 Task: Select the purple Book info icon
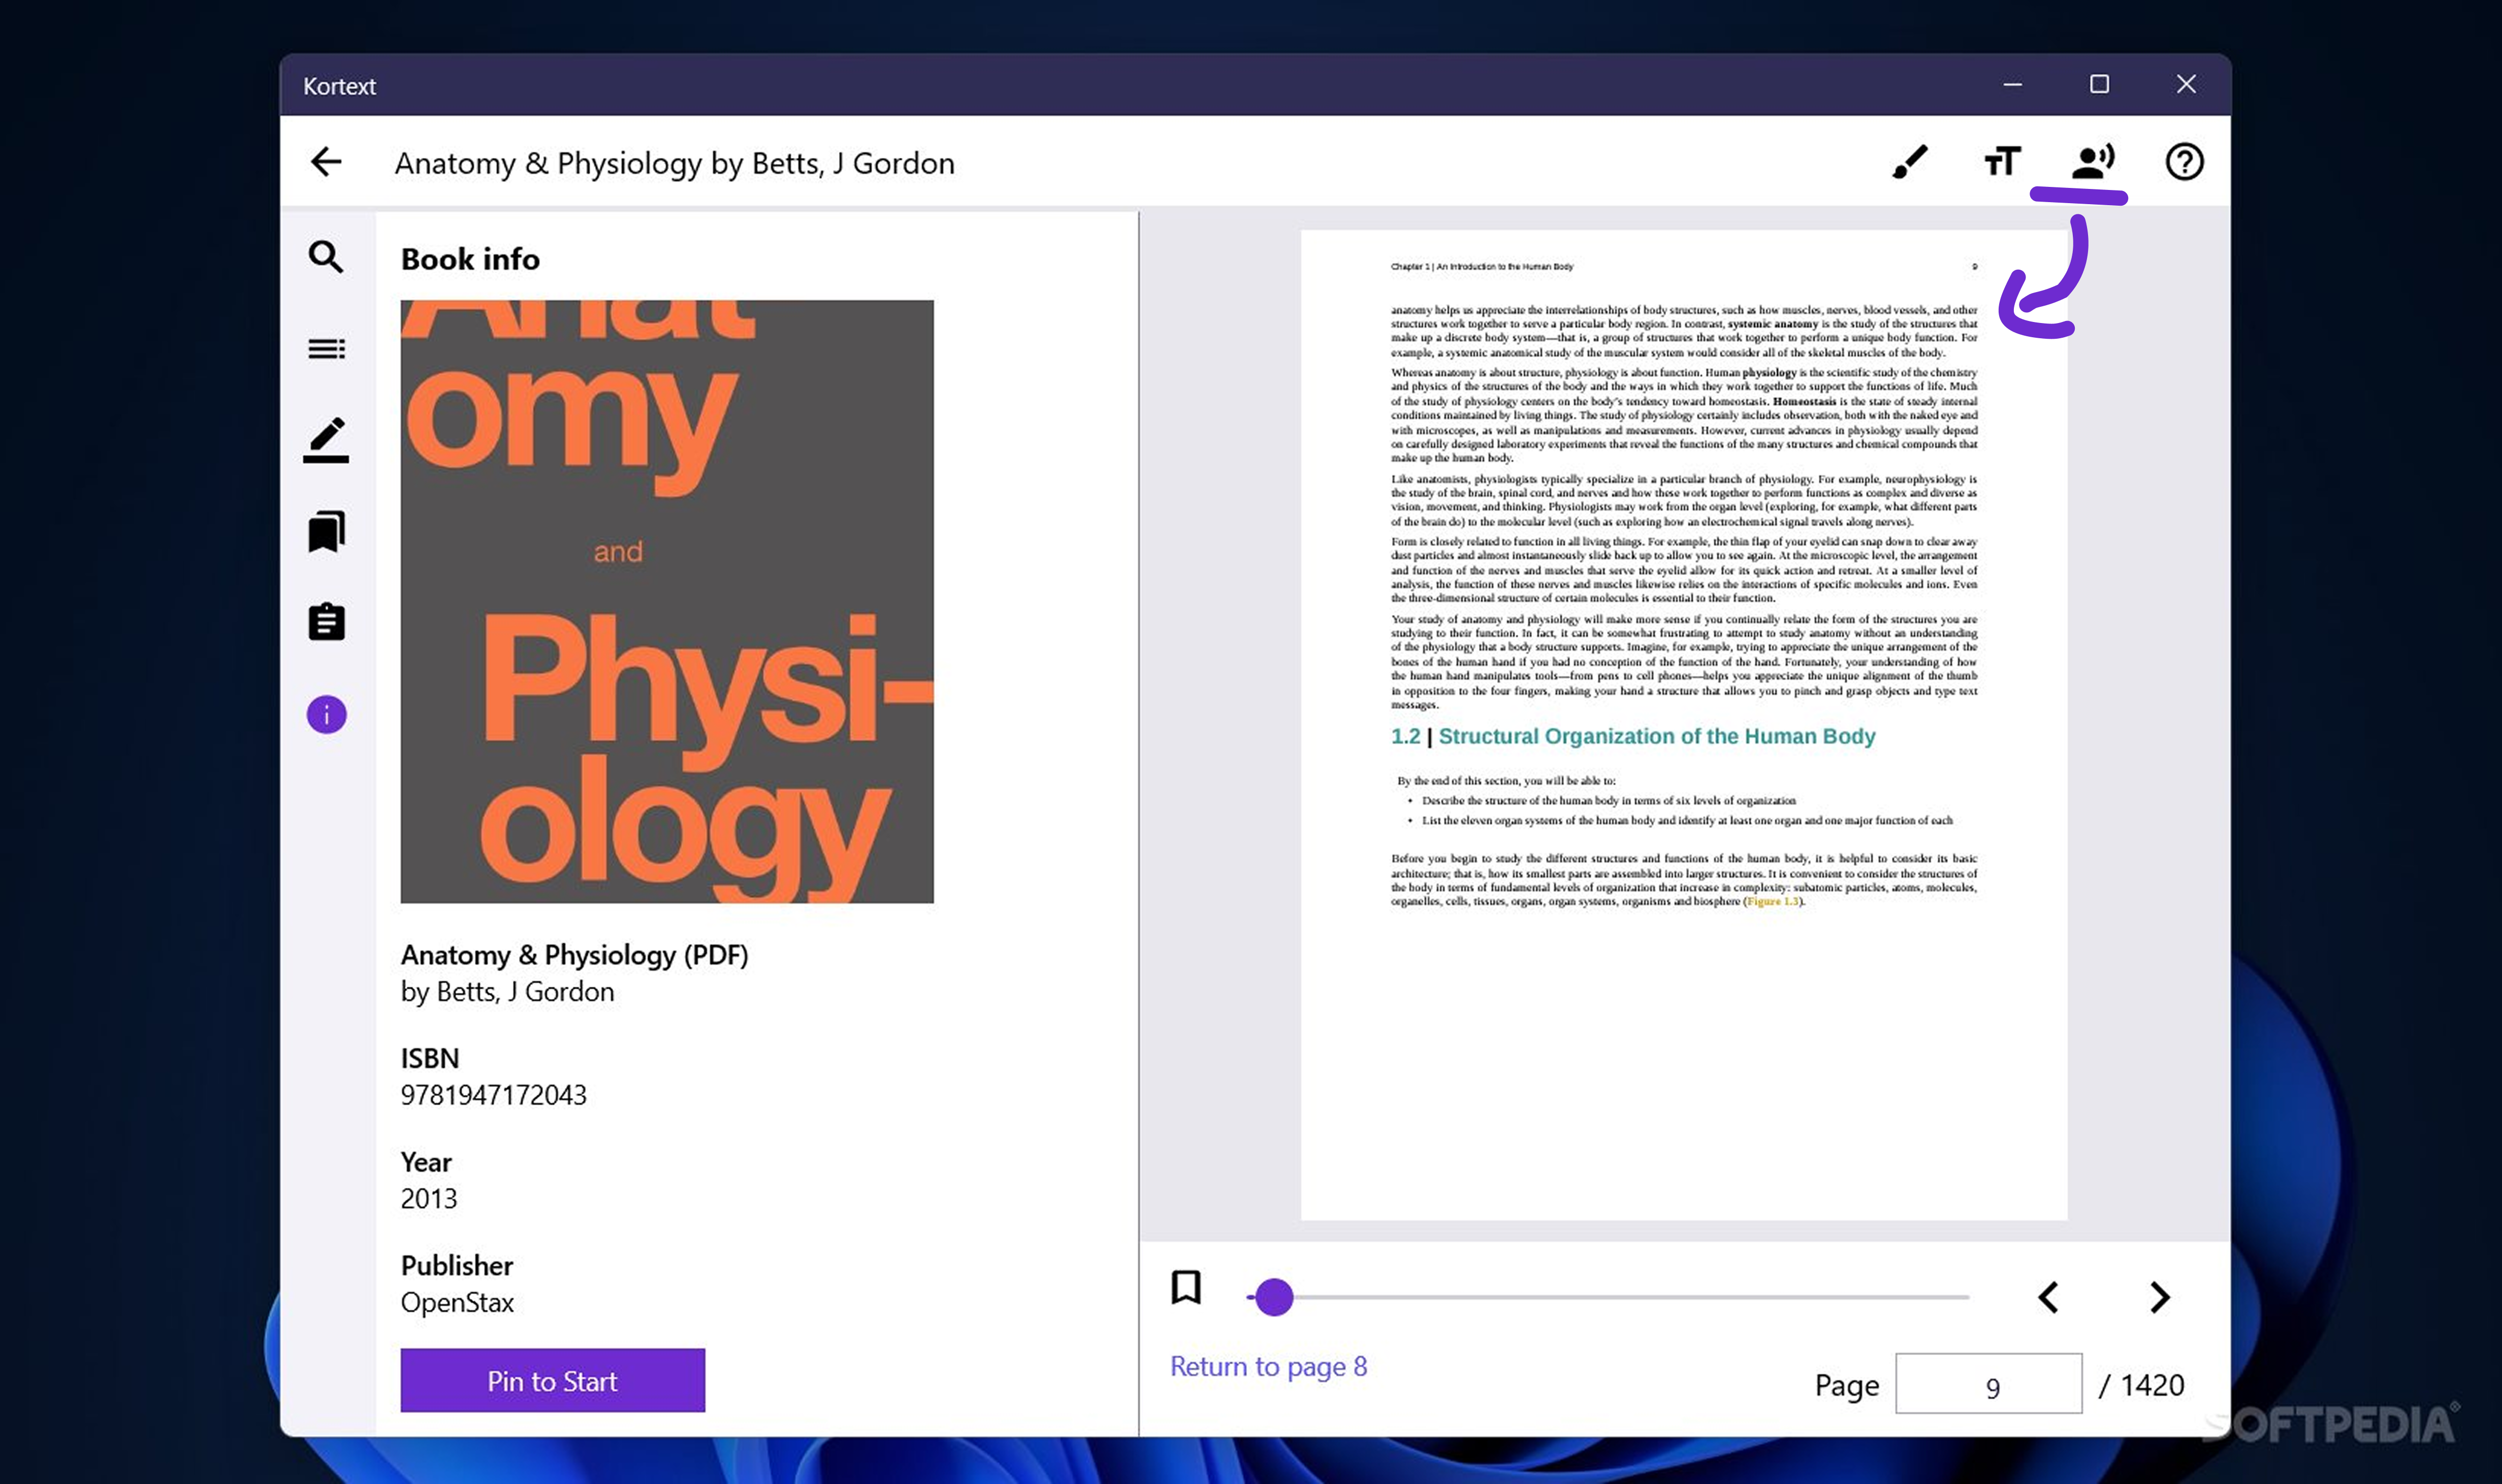tap(326, 714)
